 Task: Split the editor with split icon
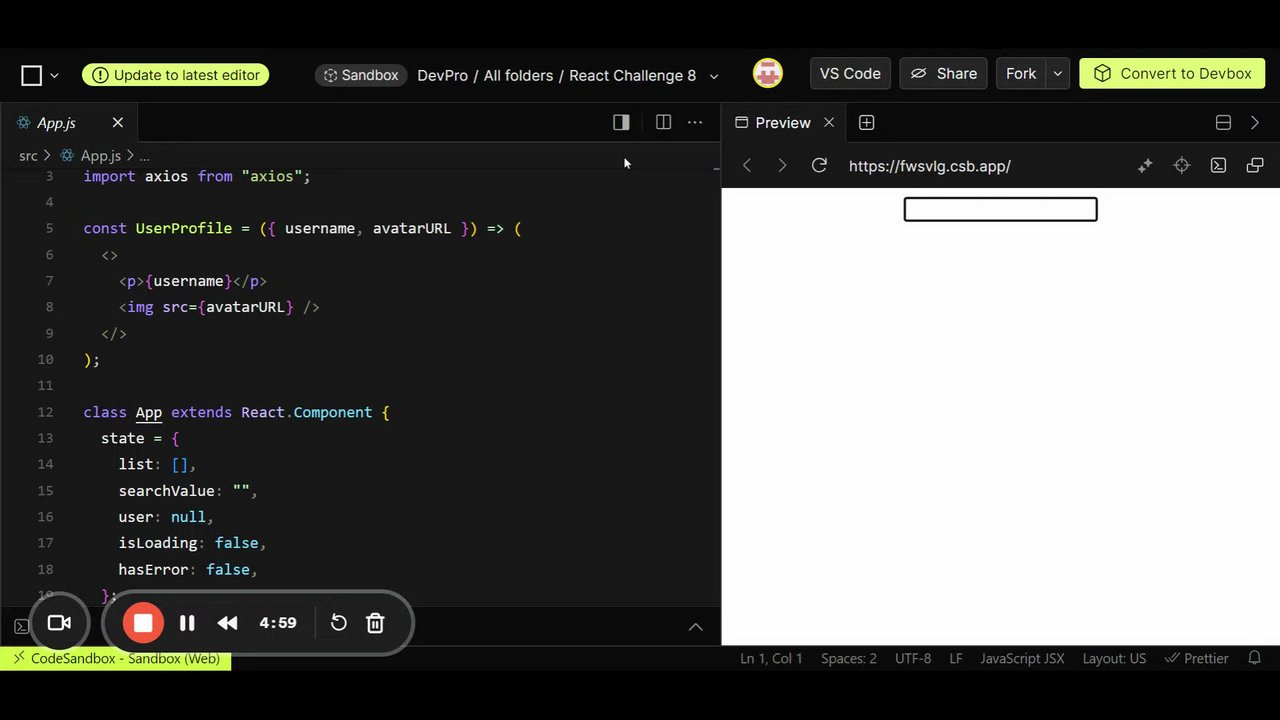[x=663, y=122]
